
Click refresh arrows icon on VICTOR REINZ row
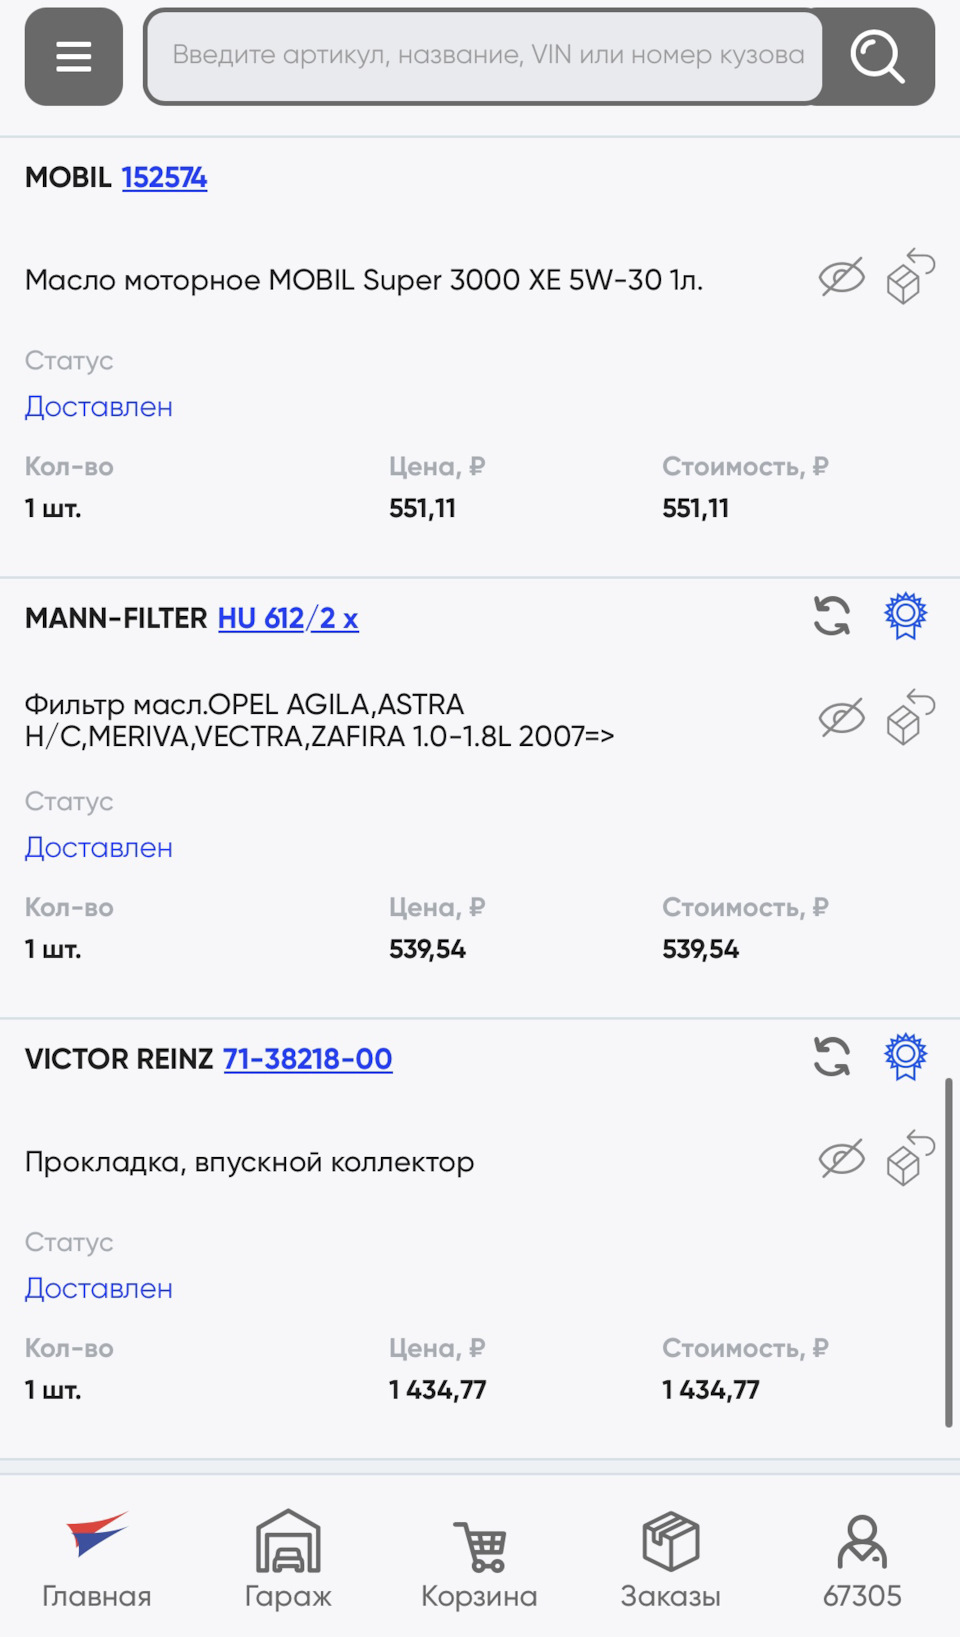click(832, 1057)
